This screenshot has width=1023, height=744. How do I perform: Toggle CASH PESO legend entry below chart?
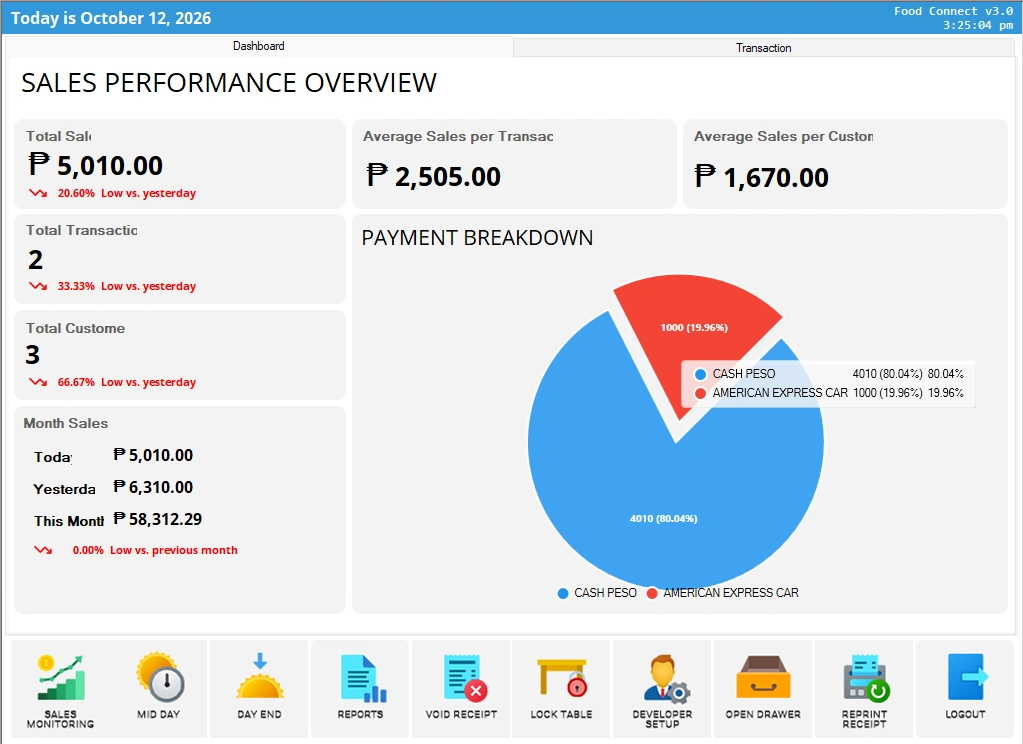pos(597,593)
